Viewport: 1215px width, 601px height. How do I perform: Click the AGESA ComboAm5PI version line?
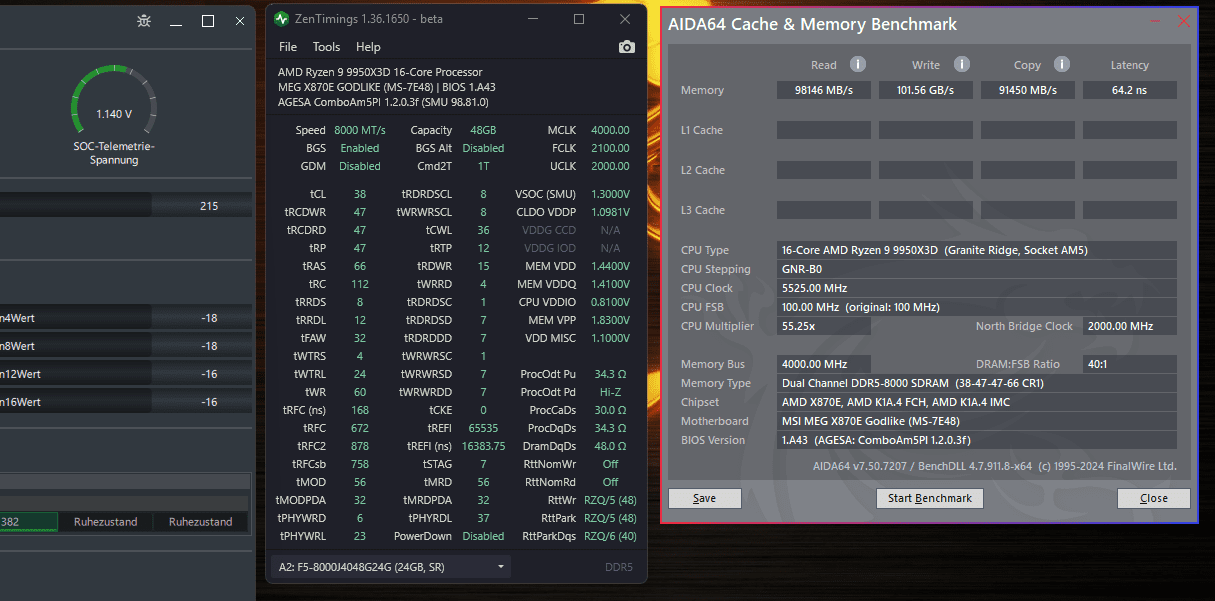tap(383, 102)
